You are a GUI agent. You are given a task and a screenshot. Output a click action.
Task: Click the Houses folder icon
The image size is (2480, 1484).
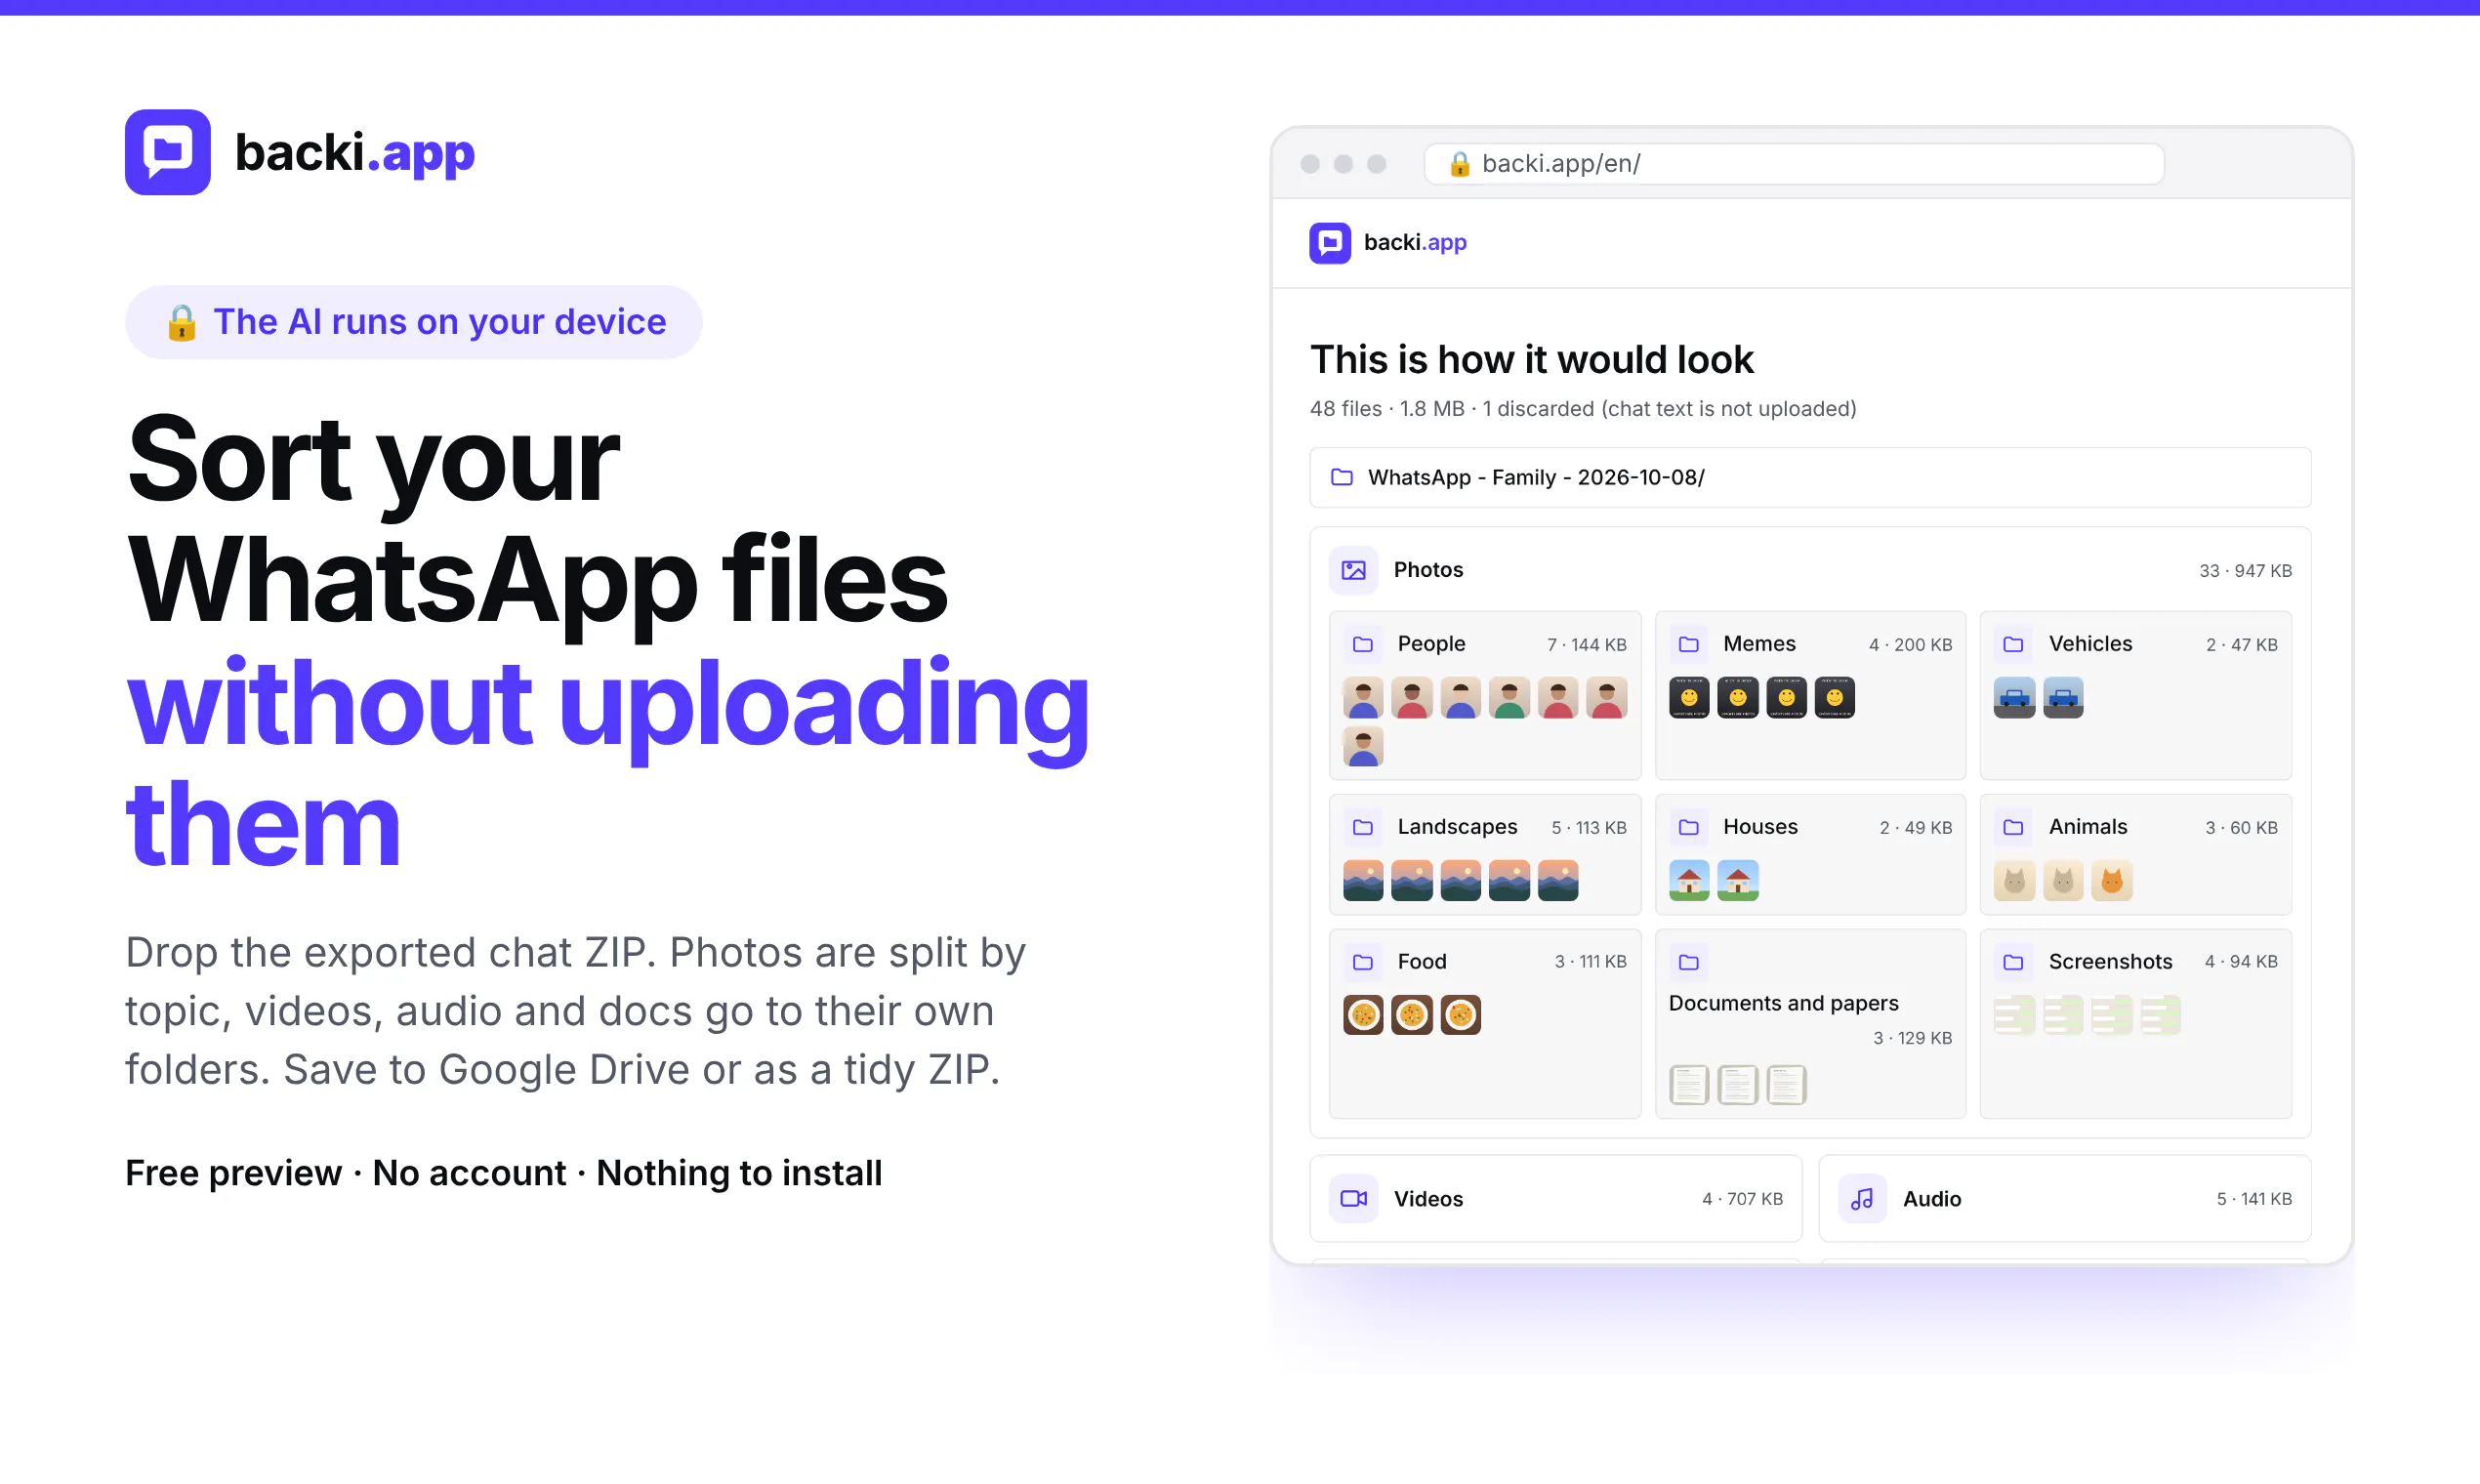coord(1688,827)
